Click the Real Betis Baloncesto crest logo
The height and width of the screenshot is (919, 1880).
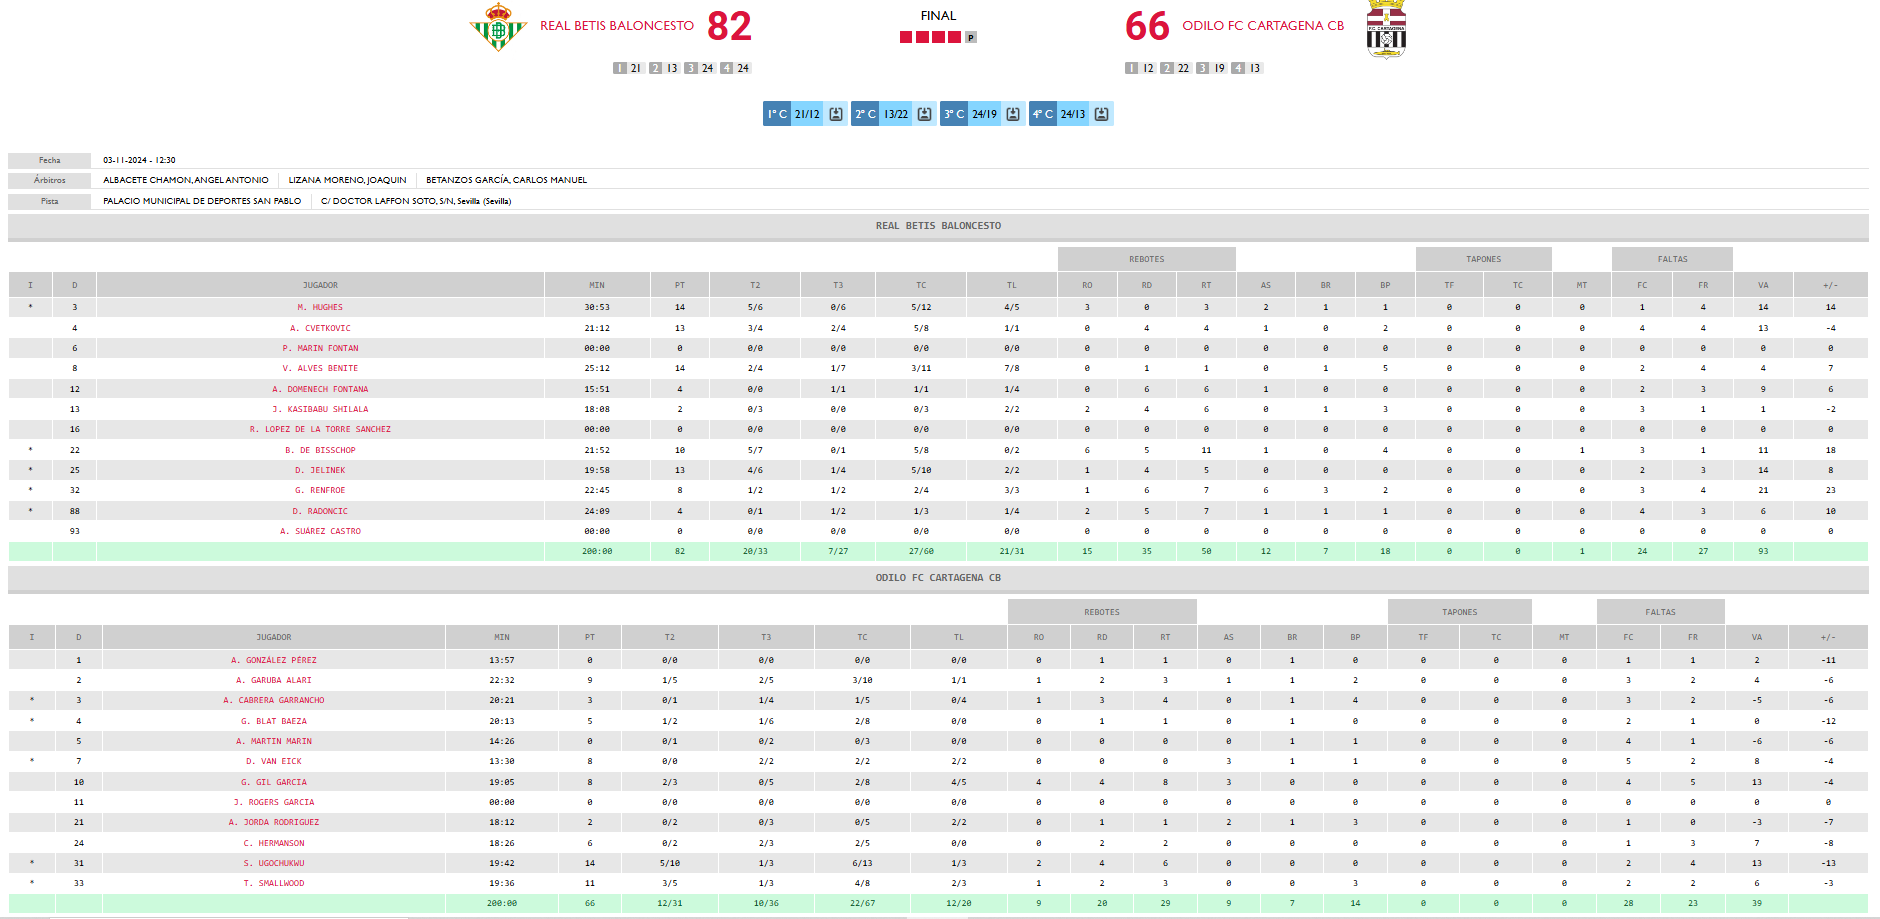tap(498, 27)
